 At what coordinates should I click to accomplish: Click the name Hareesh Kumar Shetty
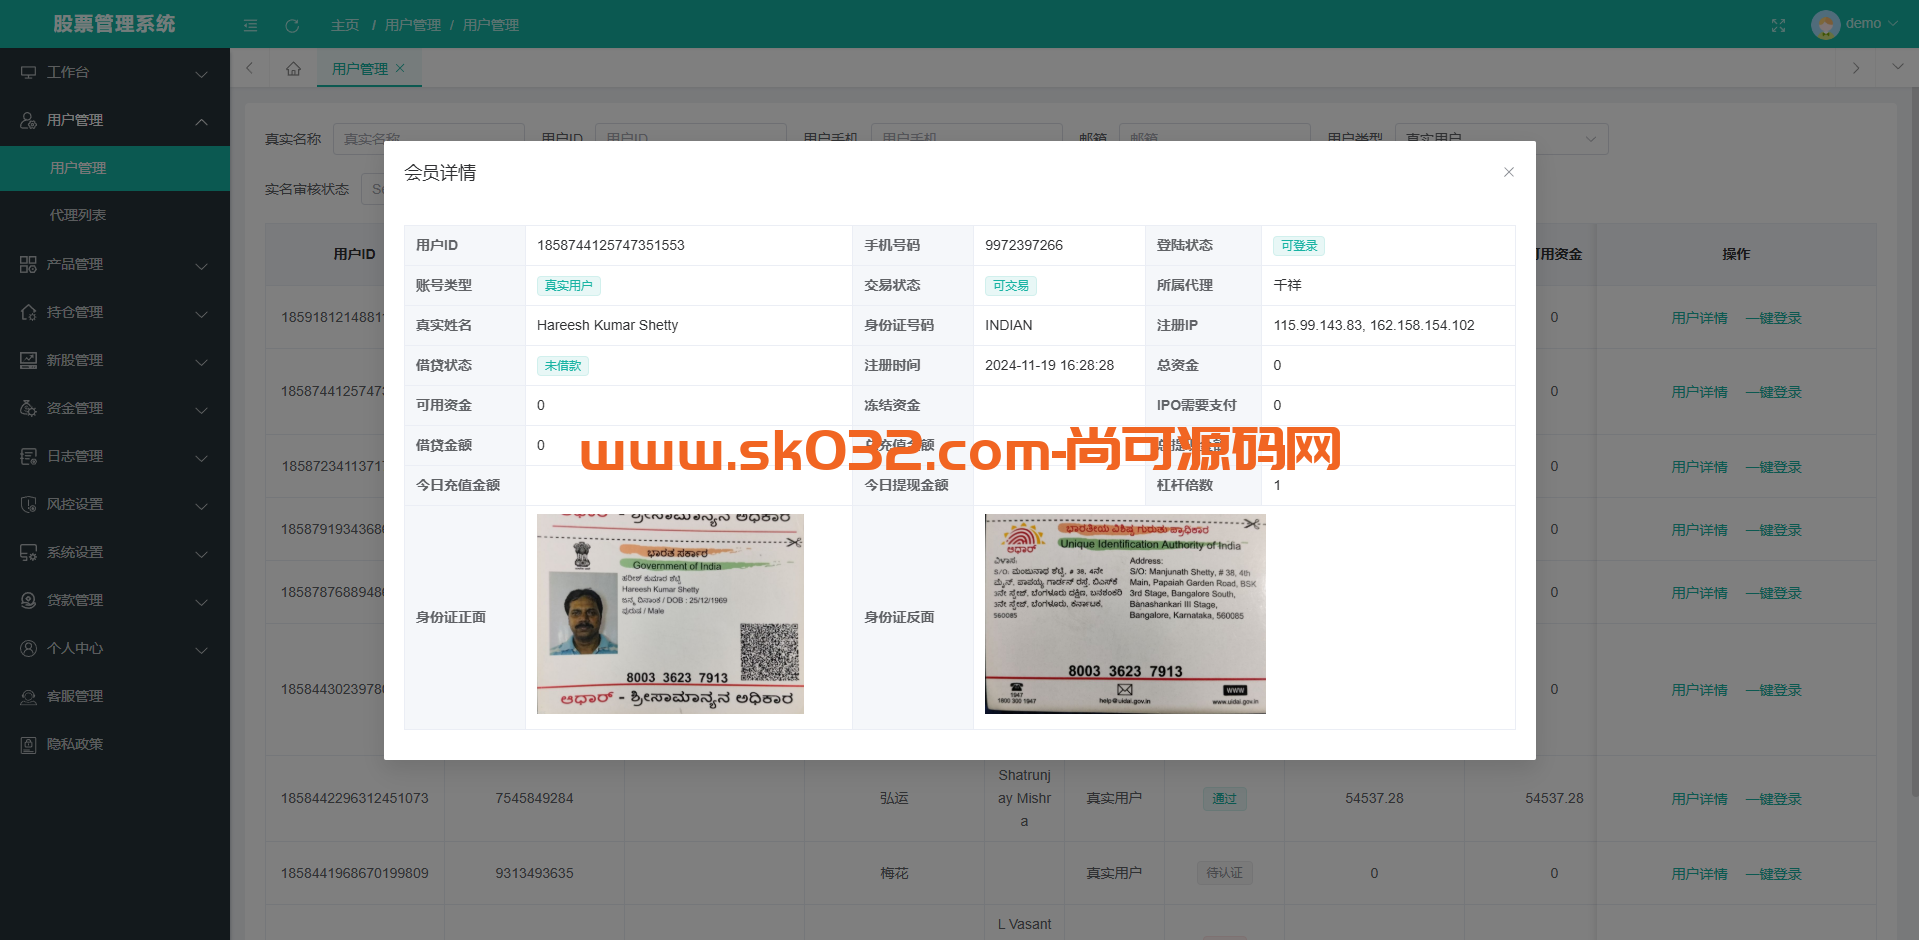(x=607, y=325)
